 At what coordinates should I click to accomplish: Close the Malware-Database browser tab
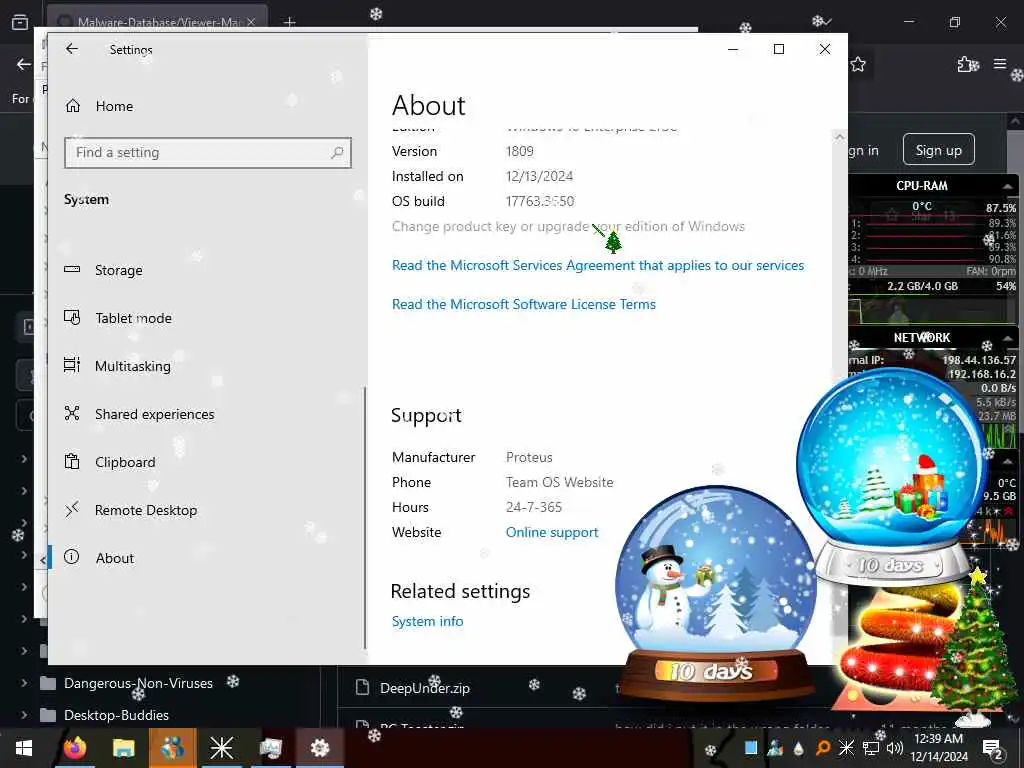tap(251, 22)
